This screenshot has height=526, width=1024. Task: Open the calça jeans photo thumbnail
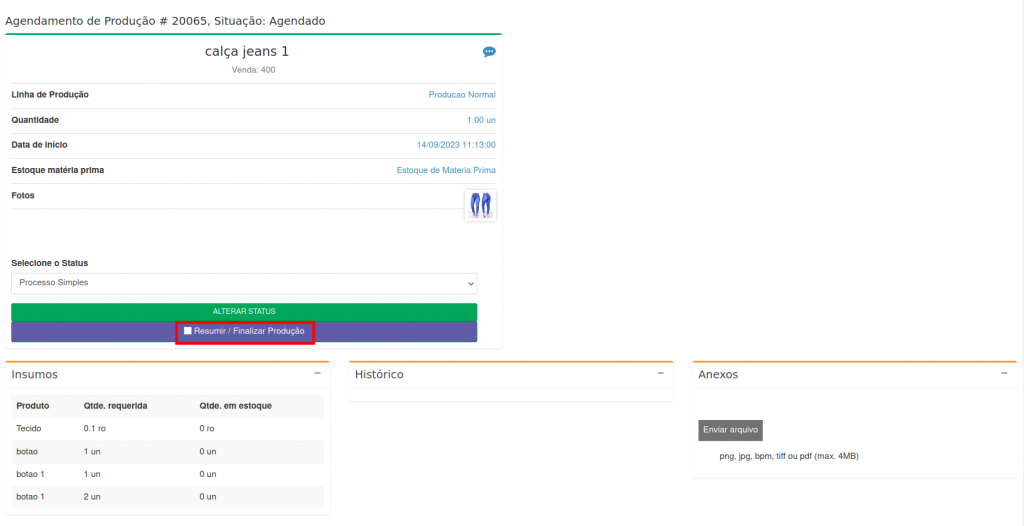(481, 205)
